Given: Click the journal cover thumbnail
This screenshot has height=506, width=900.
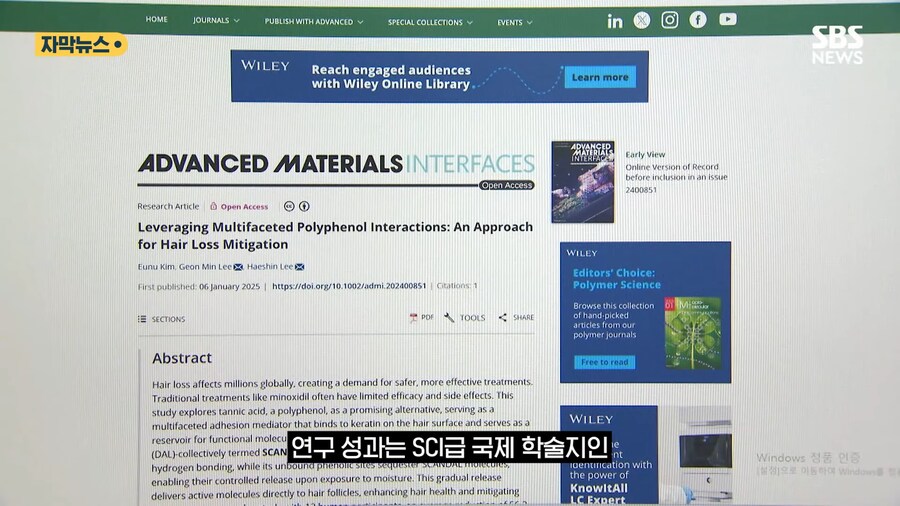Looking at the screenshot, I should click(x=583, y=181).
